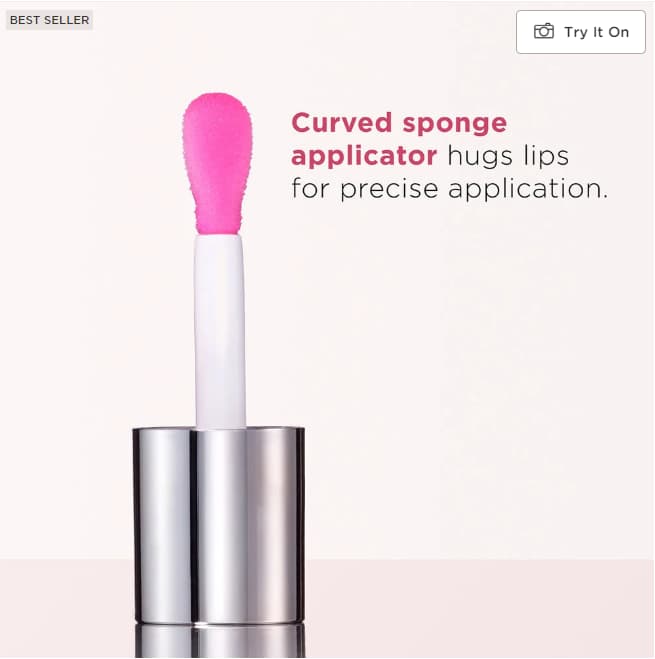Click the white applicator wand stem
This screenshot has width=655, height=659.
[x=220, y=332]
